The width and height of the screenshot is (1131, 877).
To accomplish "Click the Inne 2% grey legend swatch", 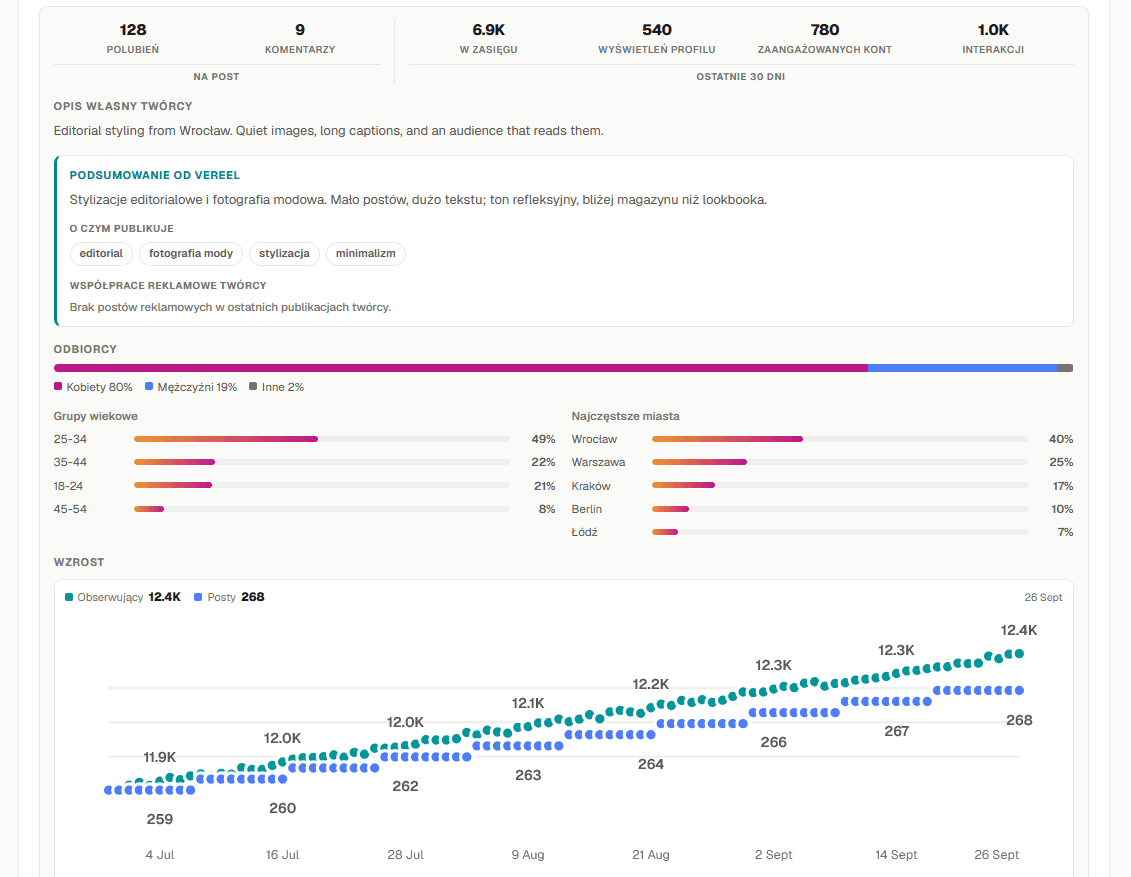I will click(x=253, y=387).
